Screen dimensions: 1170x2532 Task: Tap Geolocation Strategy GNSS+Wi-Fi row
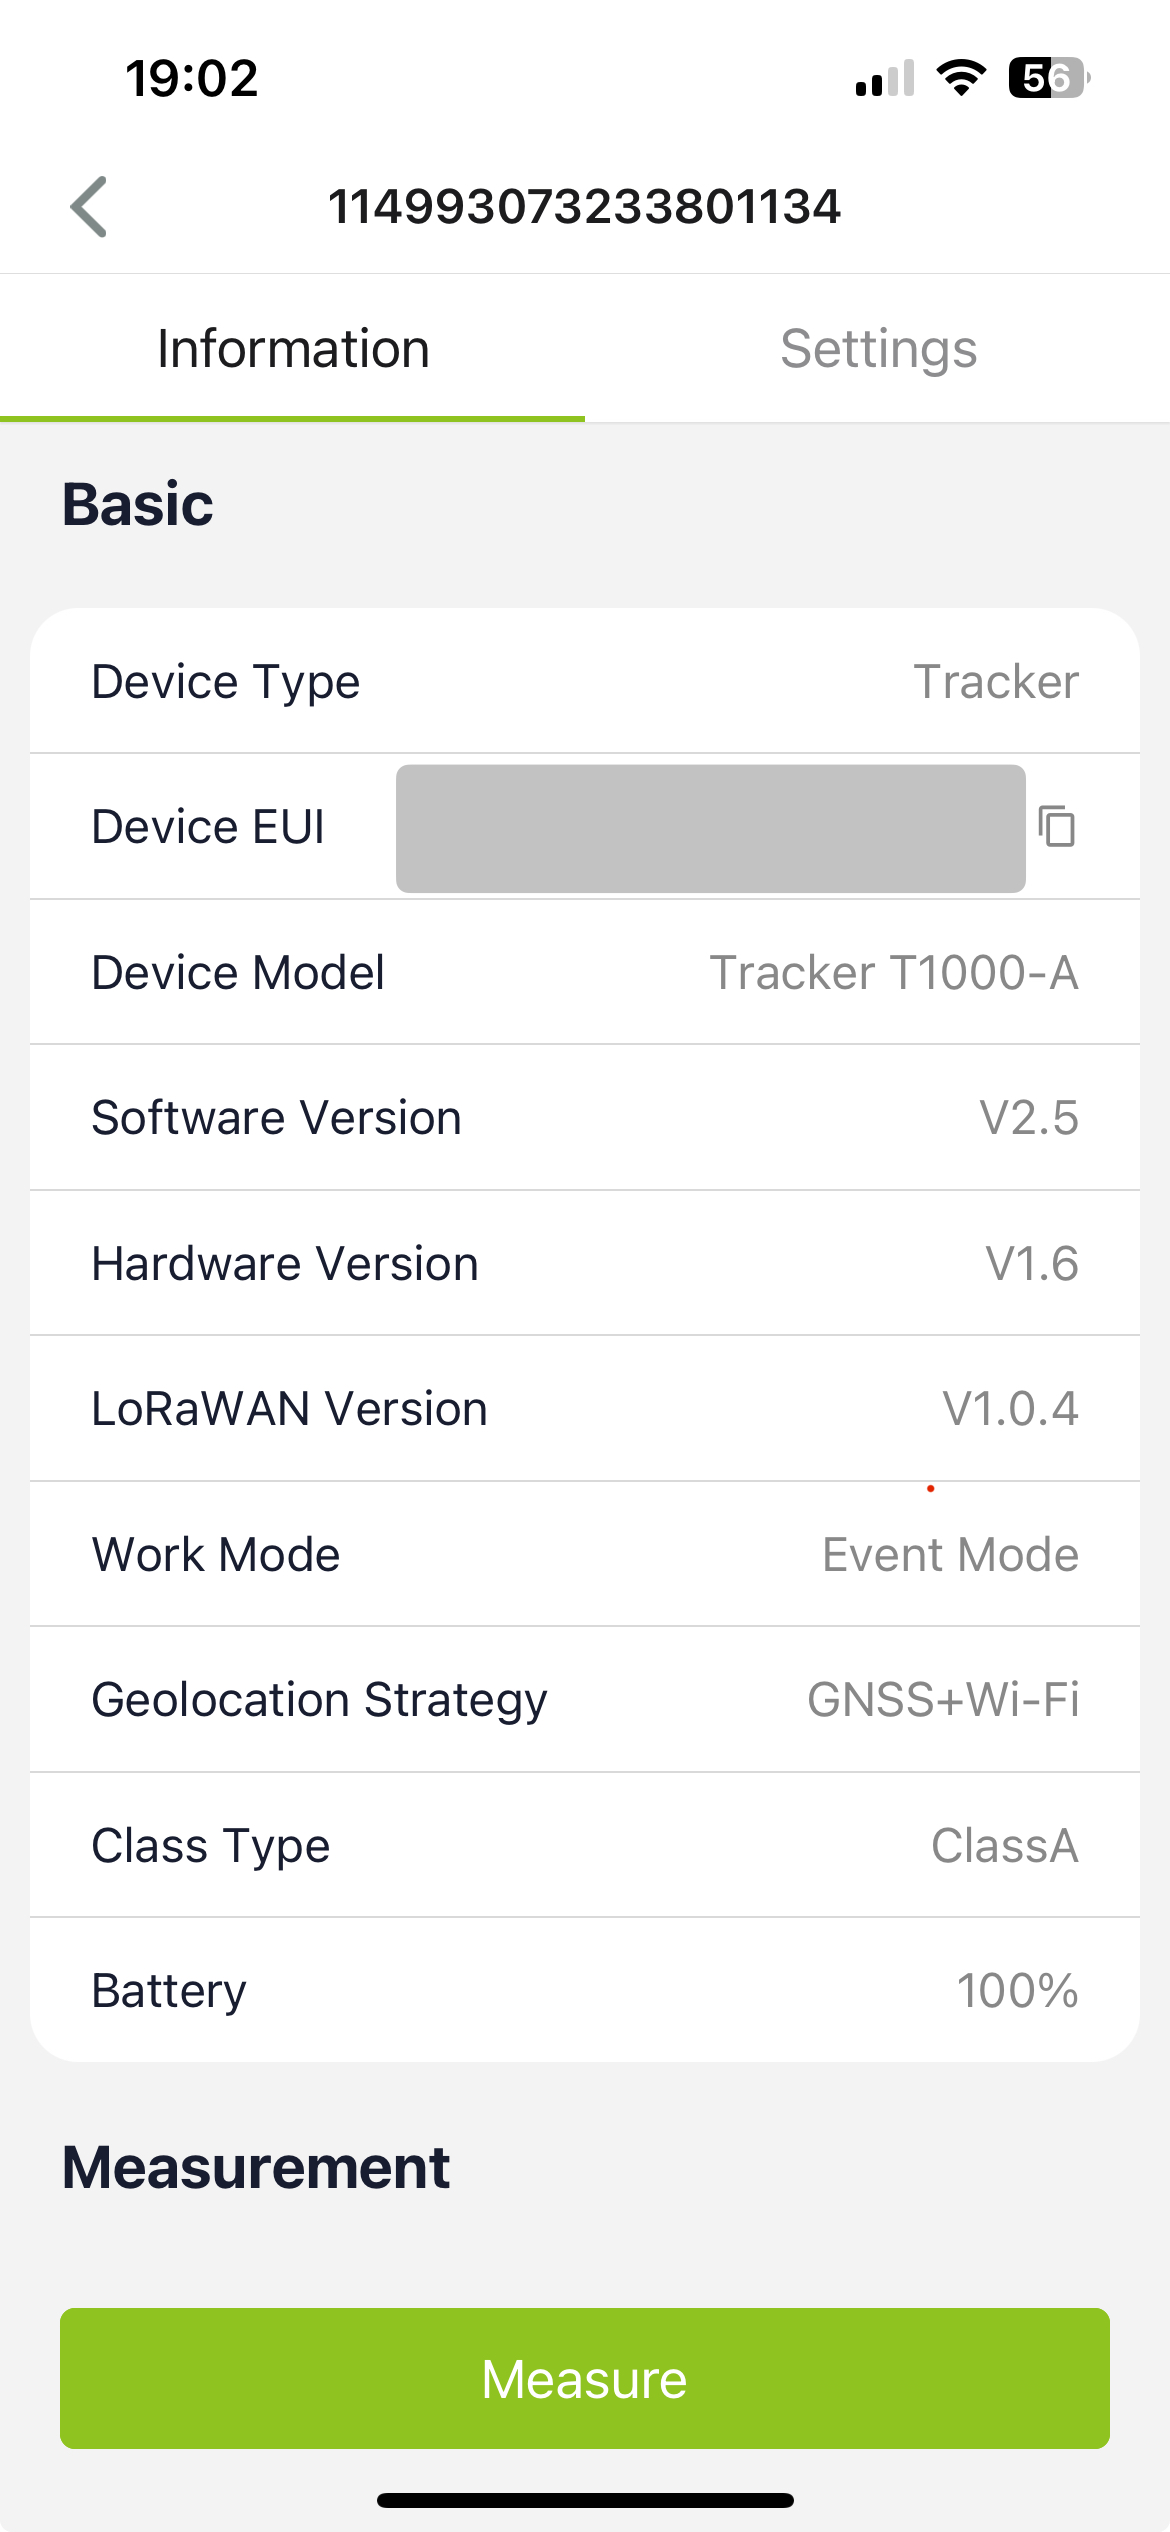click(585, 1699)
